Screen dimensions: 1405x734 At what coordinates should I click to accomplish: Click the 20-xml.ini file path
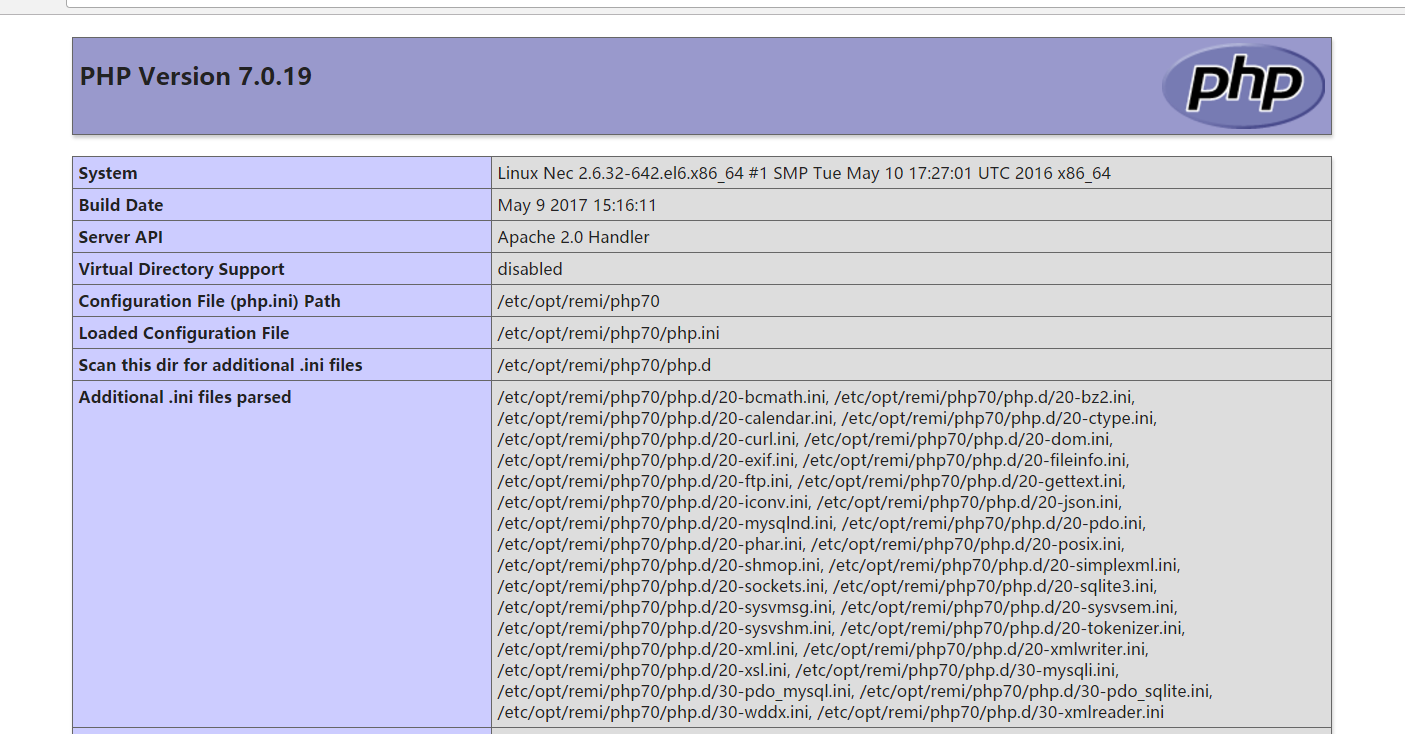[x=646, y=649]
